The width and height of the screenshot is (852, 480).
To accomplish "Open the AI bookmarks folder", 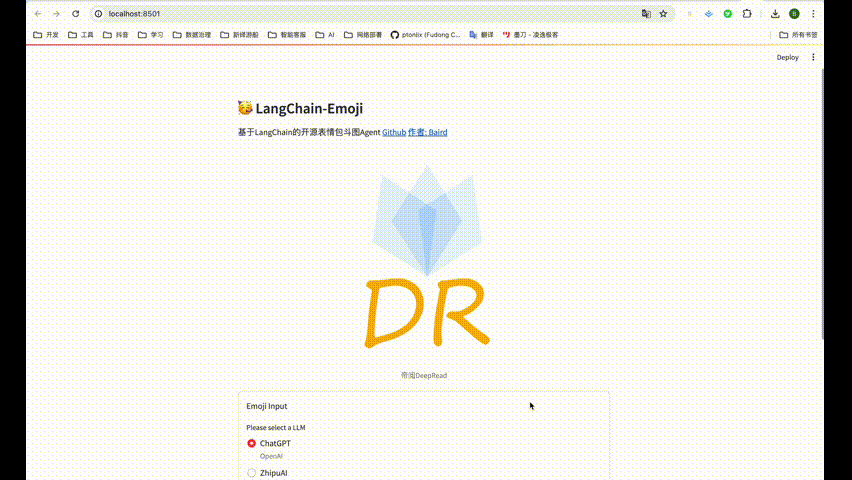I will (325, 35).
